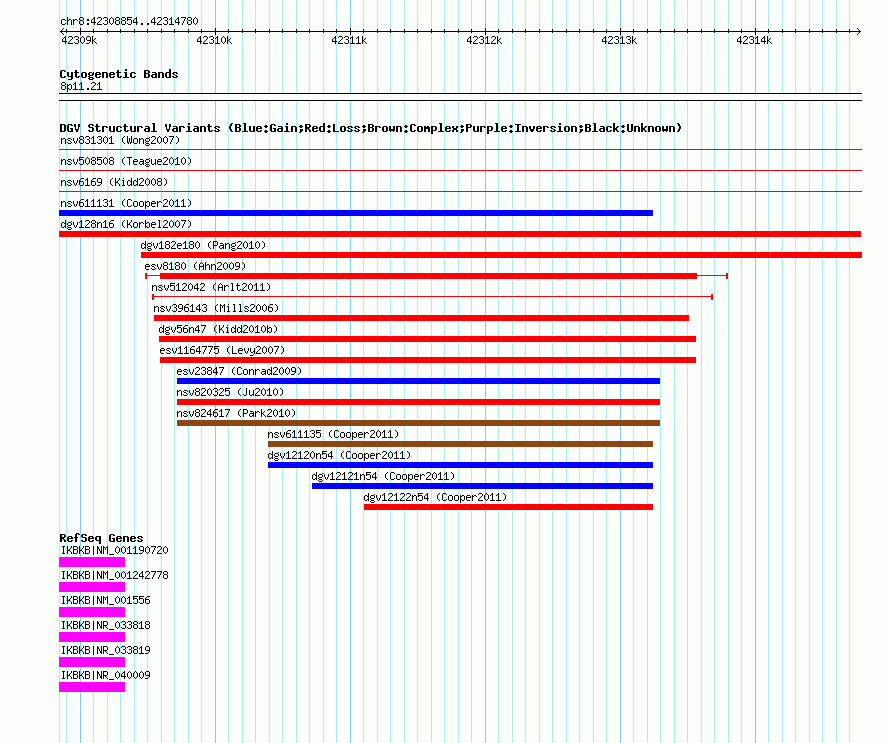Click the 42310k ruler label
The image size is (890, 743).
coord(214,40)
